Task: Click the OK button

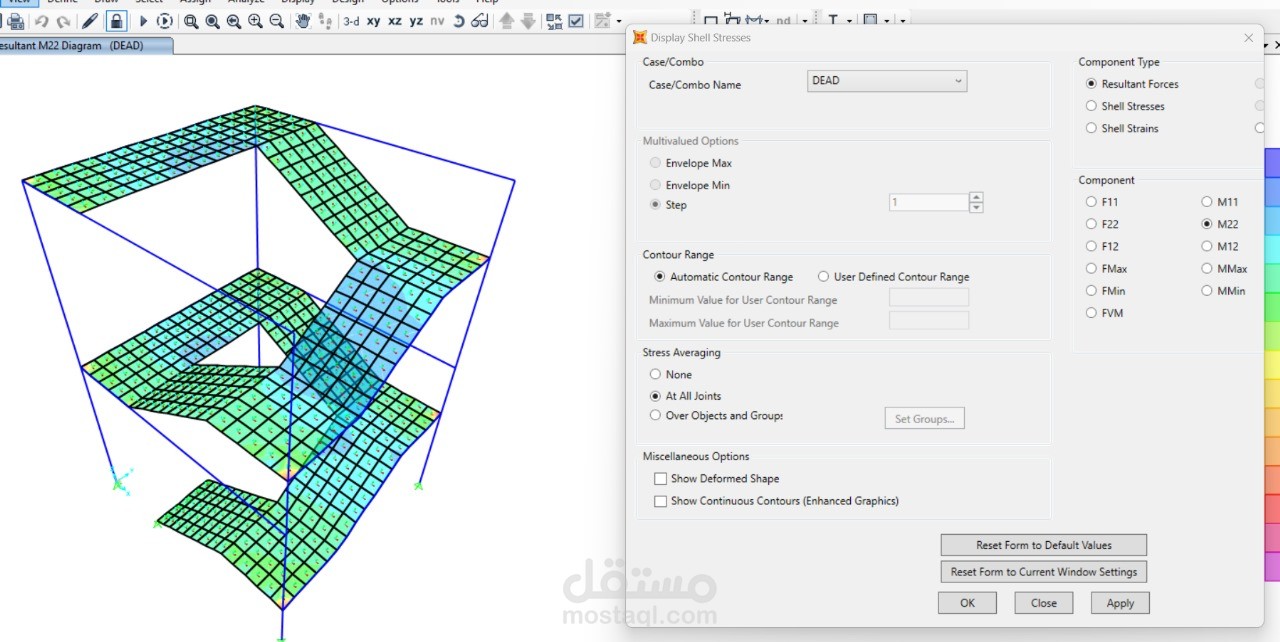Action: click(x=967, y=603)
